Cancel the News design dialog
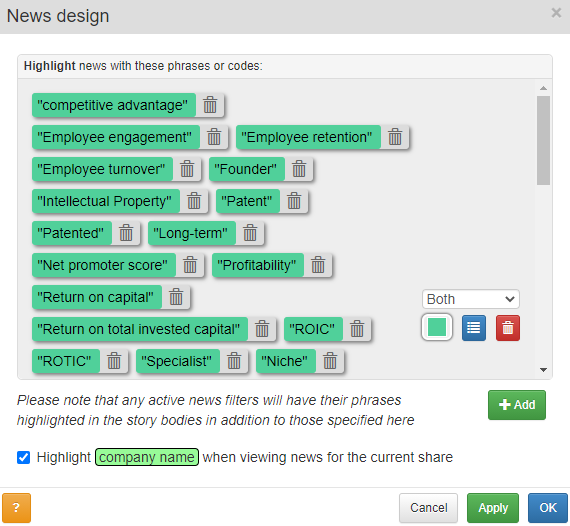The height and width of the screenshot is (526, 570). coord(428,508)
